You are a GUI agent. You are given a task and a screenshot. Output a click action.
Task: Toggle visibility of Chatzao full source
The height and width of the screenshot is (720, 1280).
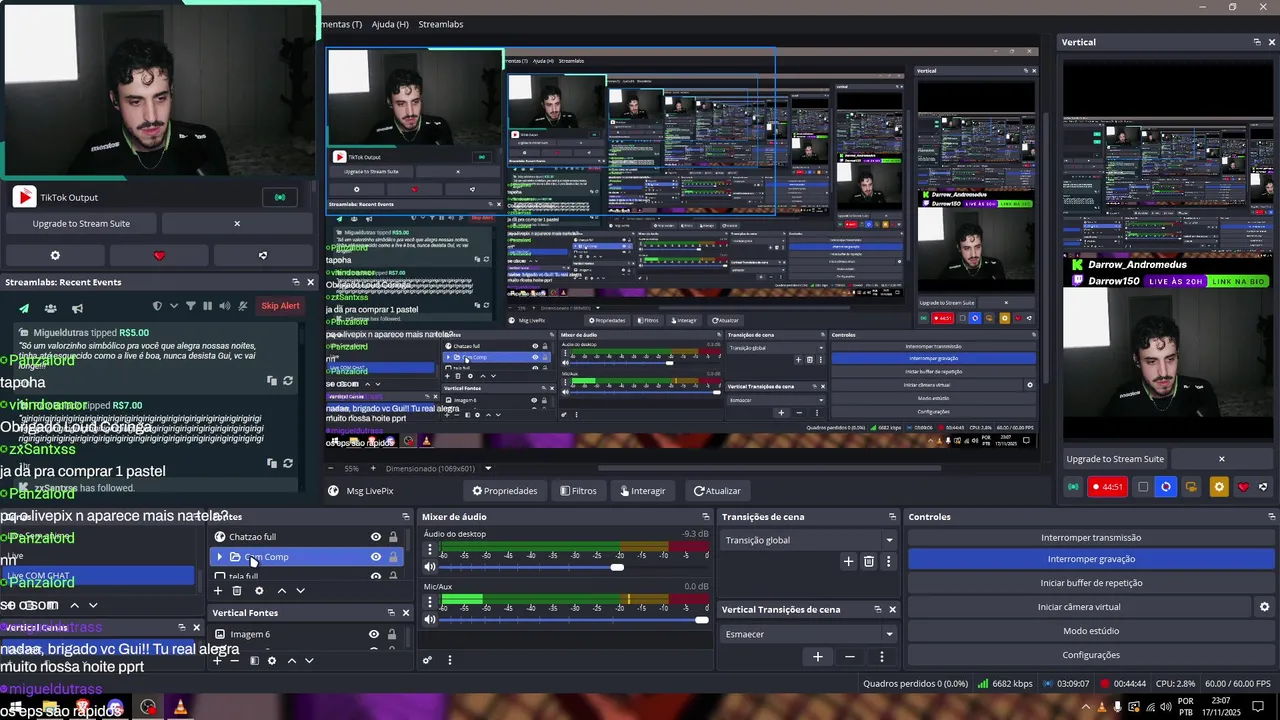click(376, 537)
